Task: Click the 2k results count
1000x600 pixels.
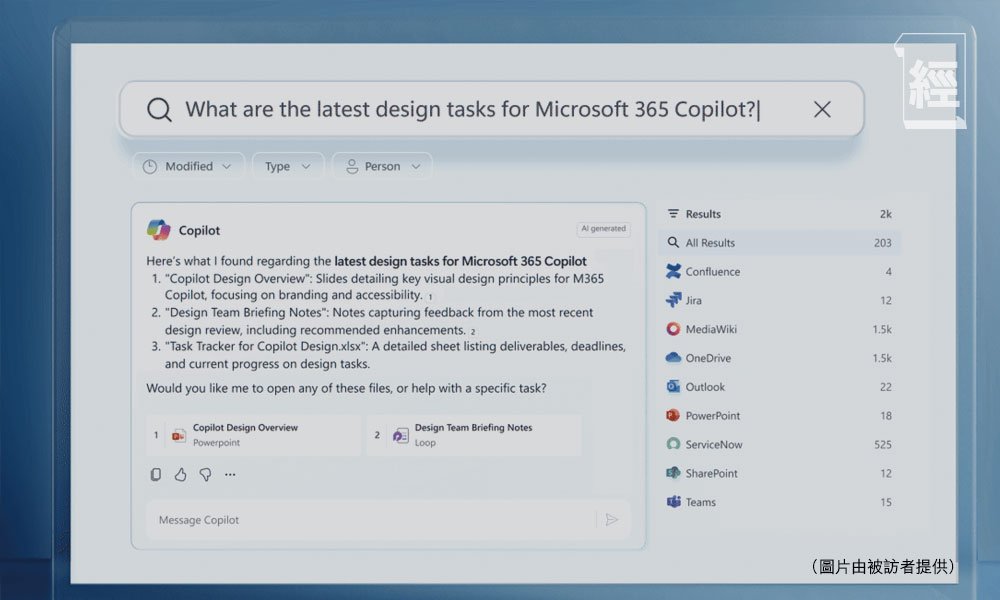Action: click(x=885, y=214)
